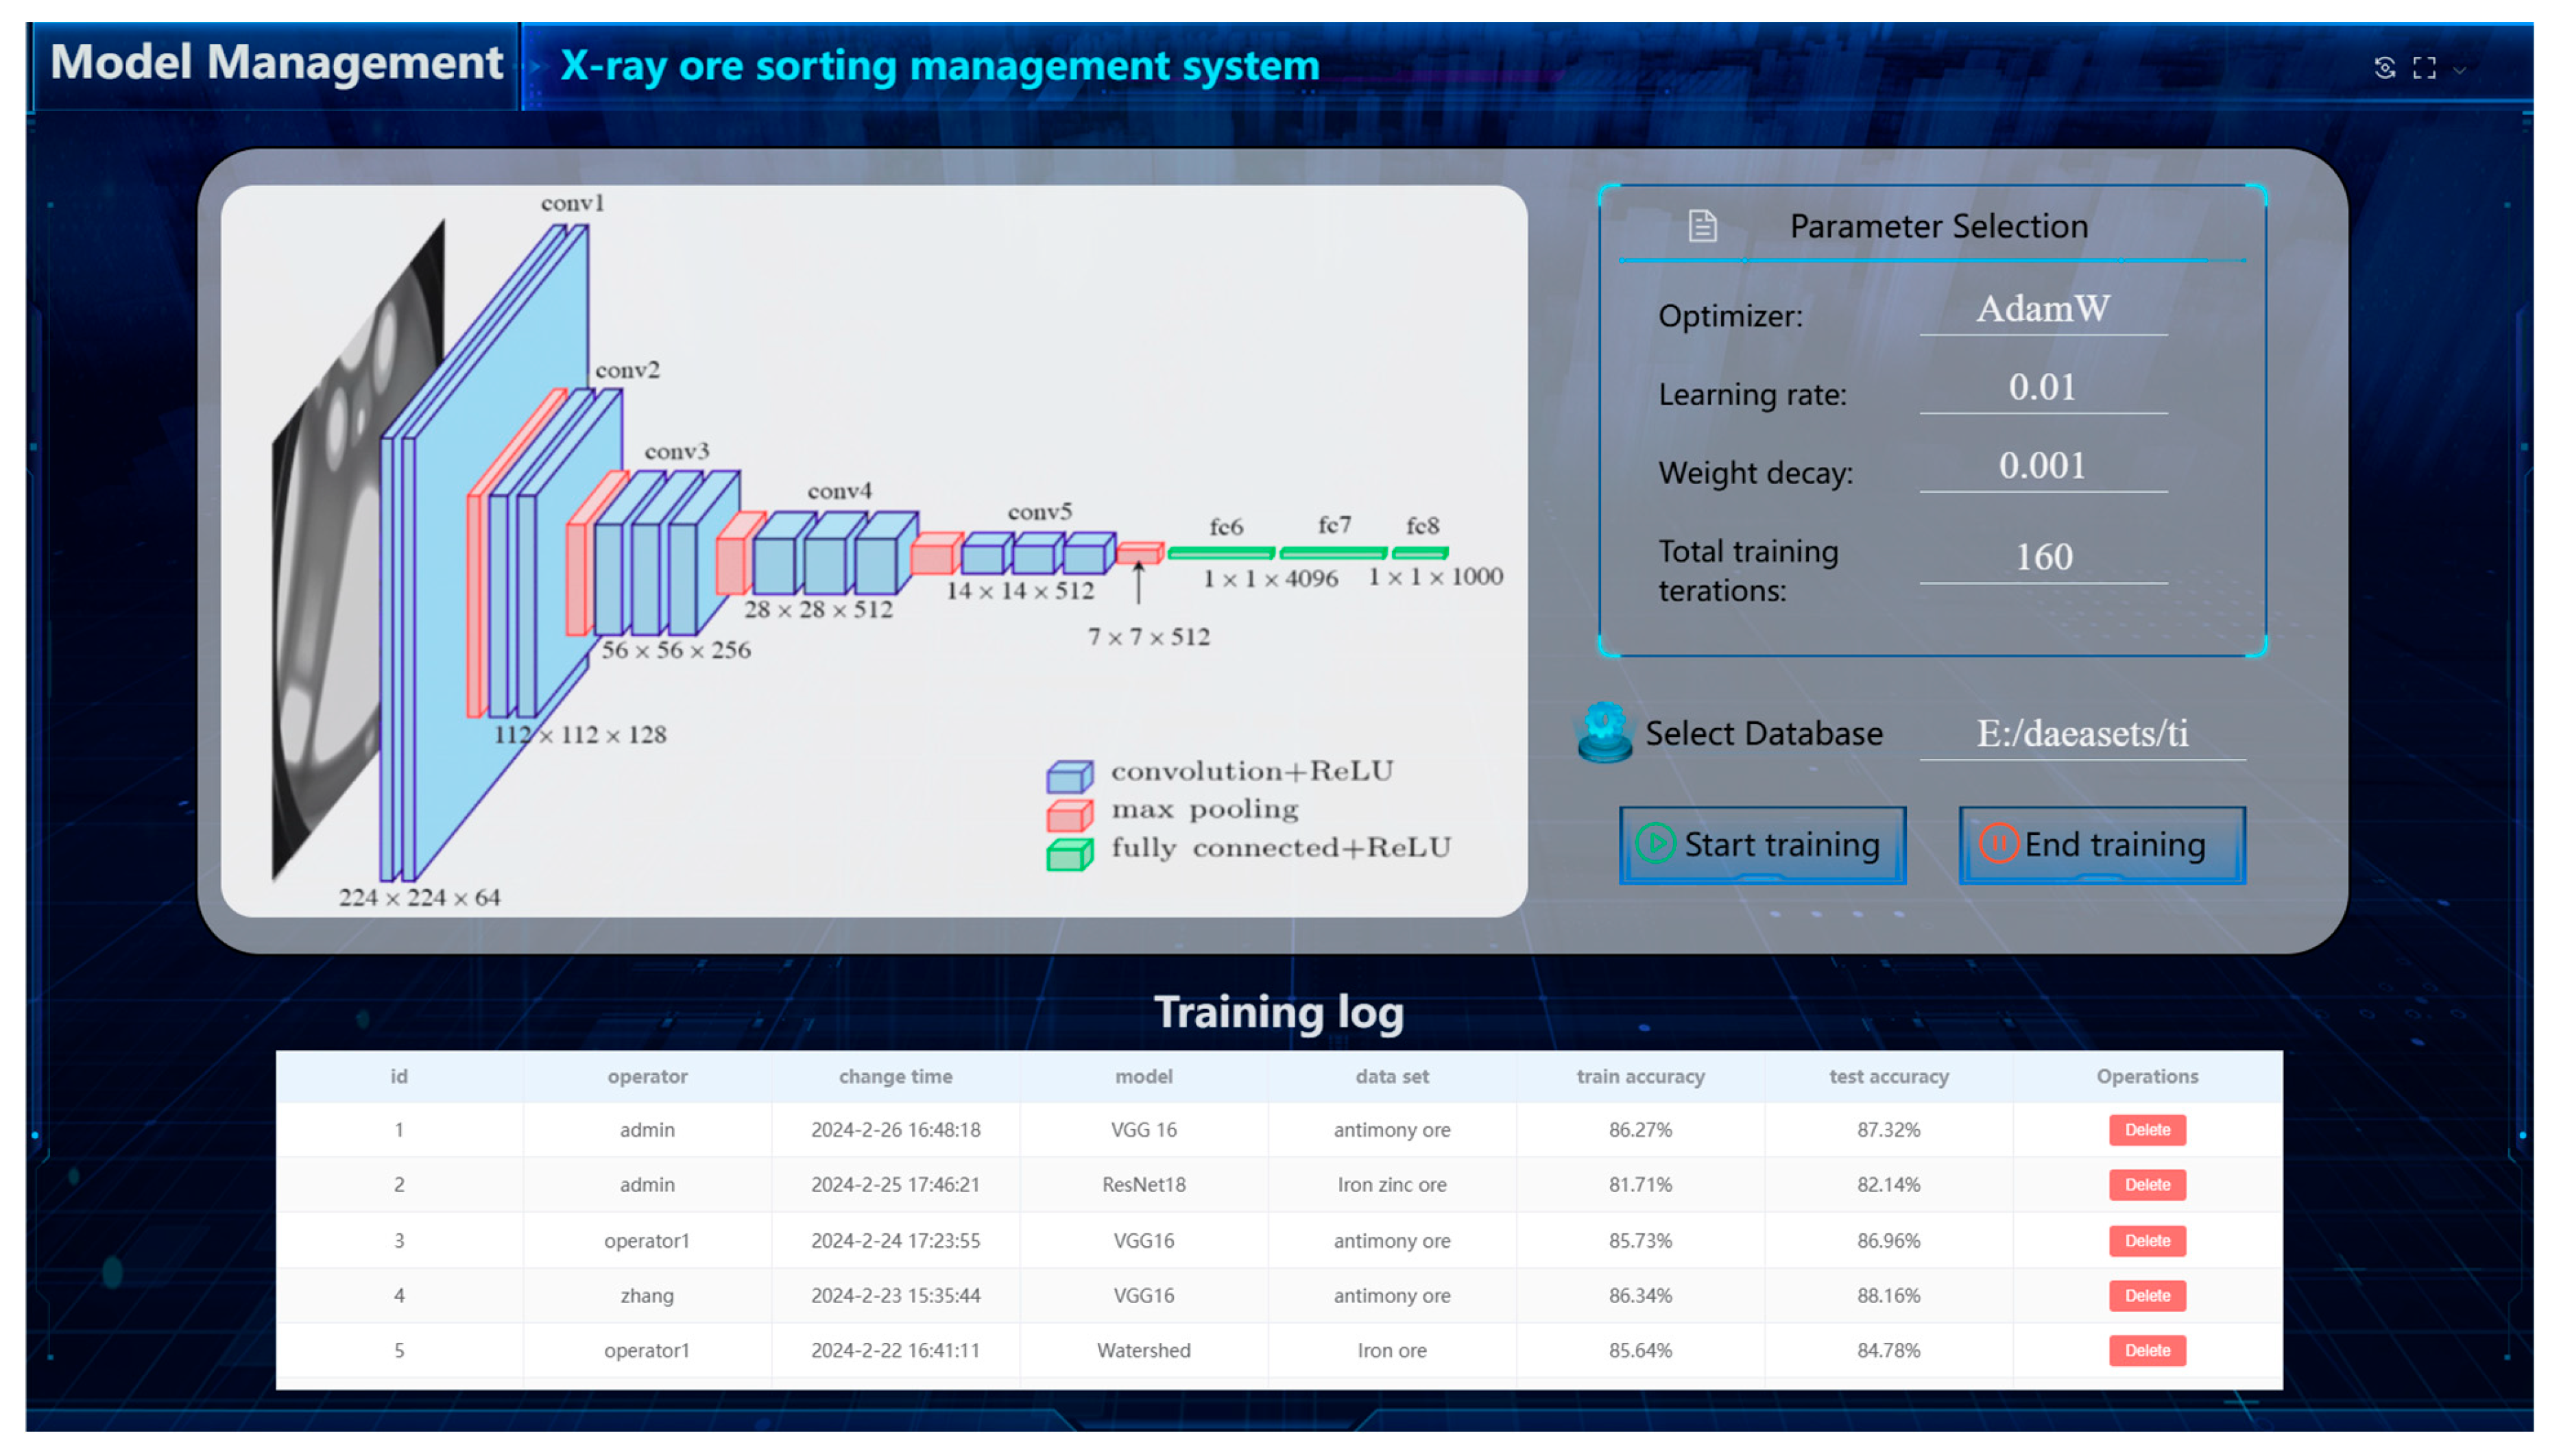2561x1456 pixels.
Task: Click the document icon beside Parameter Selection
Action: [1702, 226]
